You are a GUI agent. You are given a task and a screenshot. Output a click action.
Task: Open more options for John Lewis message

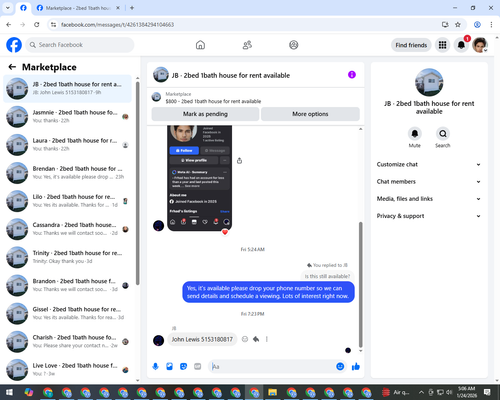(x=267, y=339)
